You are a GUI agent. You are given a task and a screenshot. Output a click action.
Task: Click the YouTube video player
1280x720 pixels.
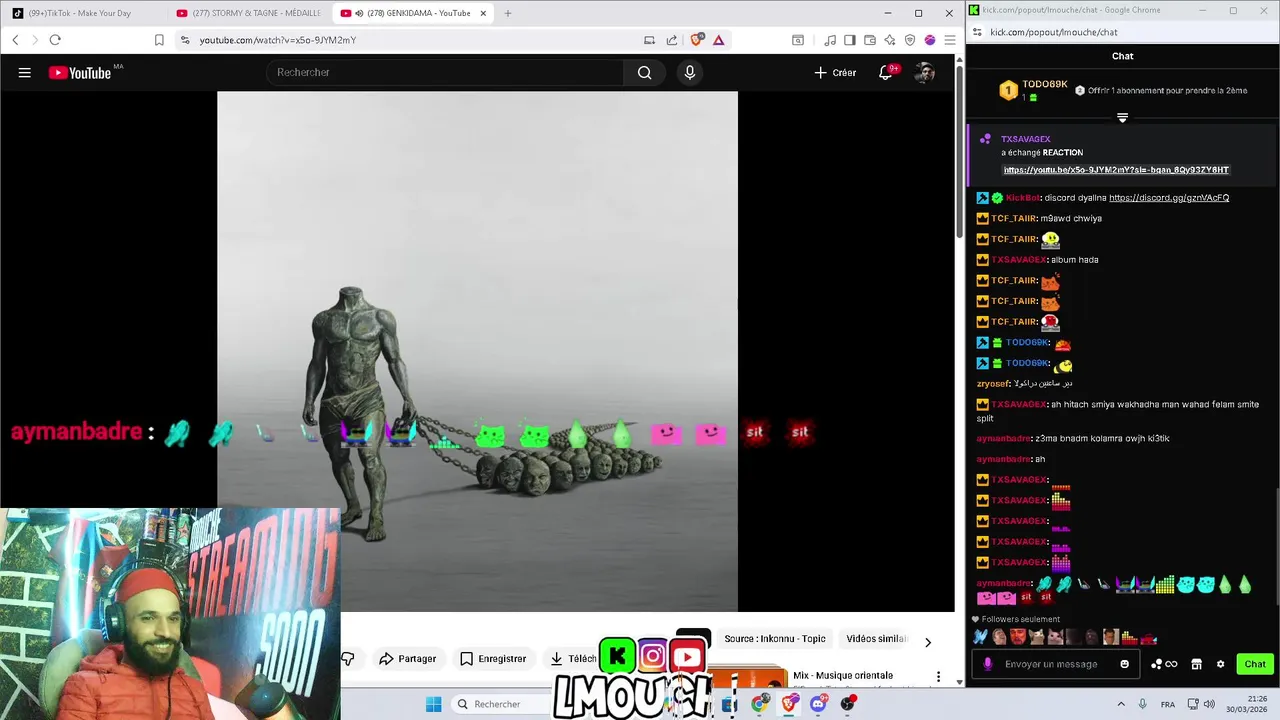(x=477, y=351)
